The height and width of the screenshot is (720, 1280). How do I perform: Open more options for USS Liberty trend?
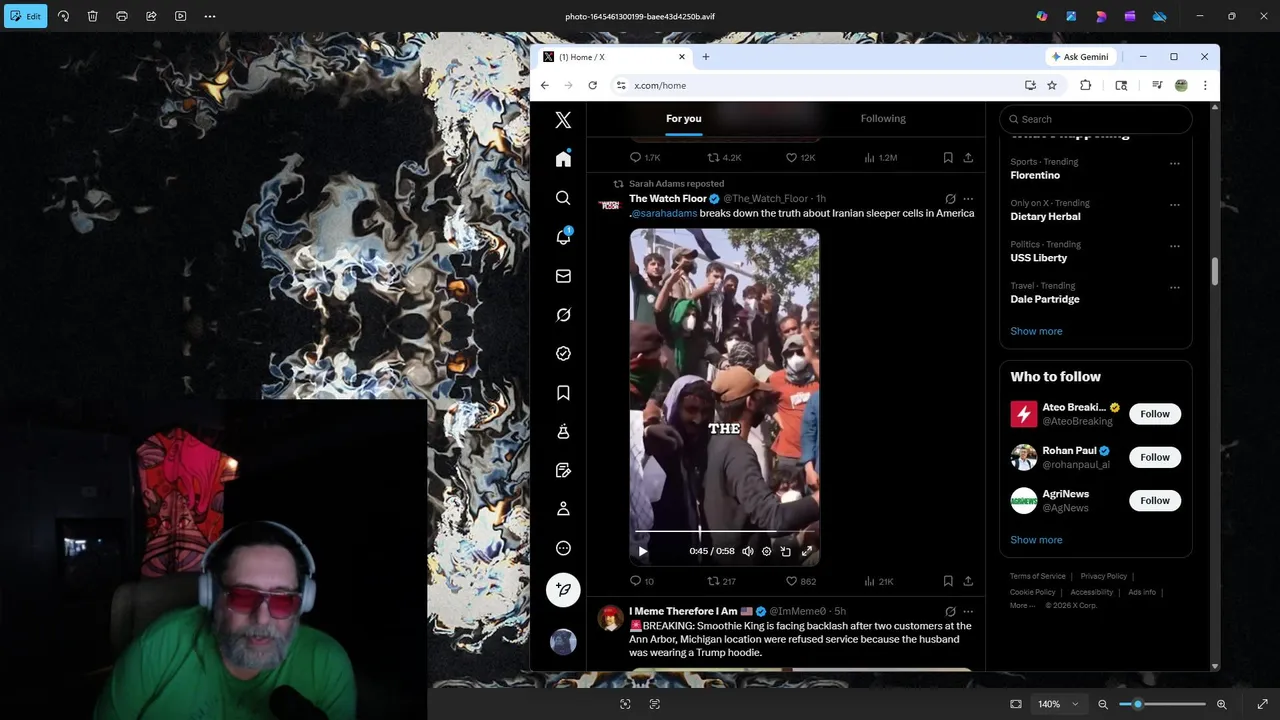pyautogui.click(x=1174, y=246)
